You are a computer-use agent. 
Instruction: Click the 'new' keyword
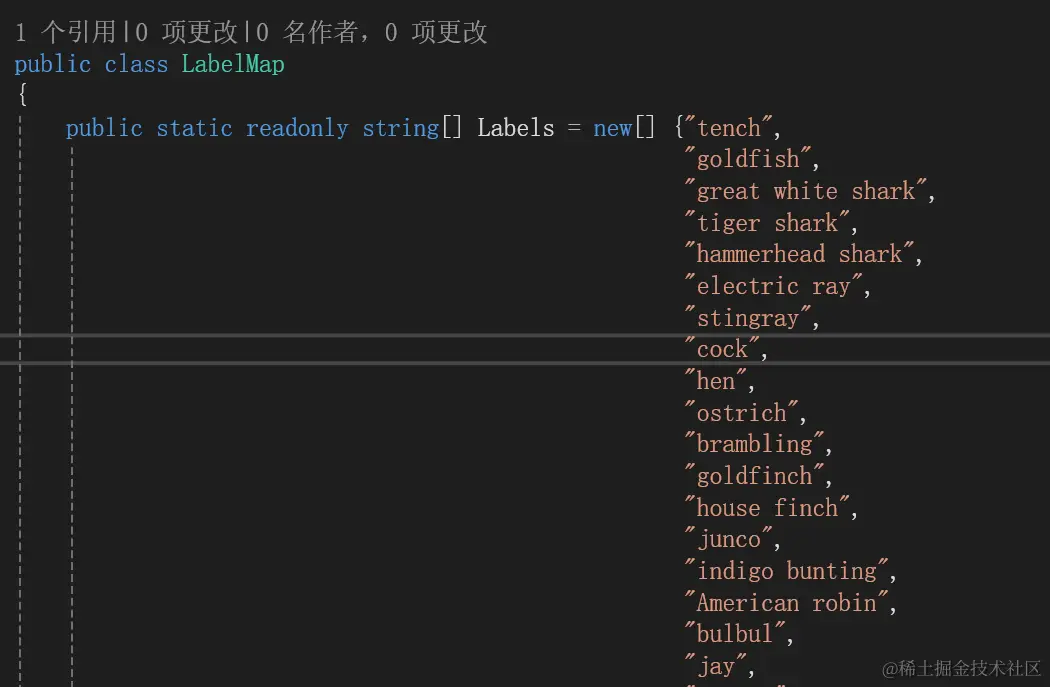(612, 128)
